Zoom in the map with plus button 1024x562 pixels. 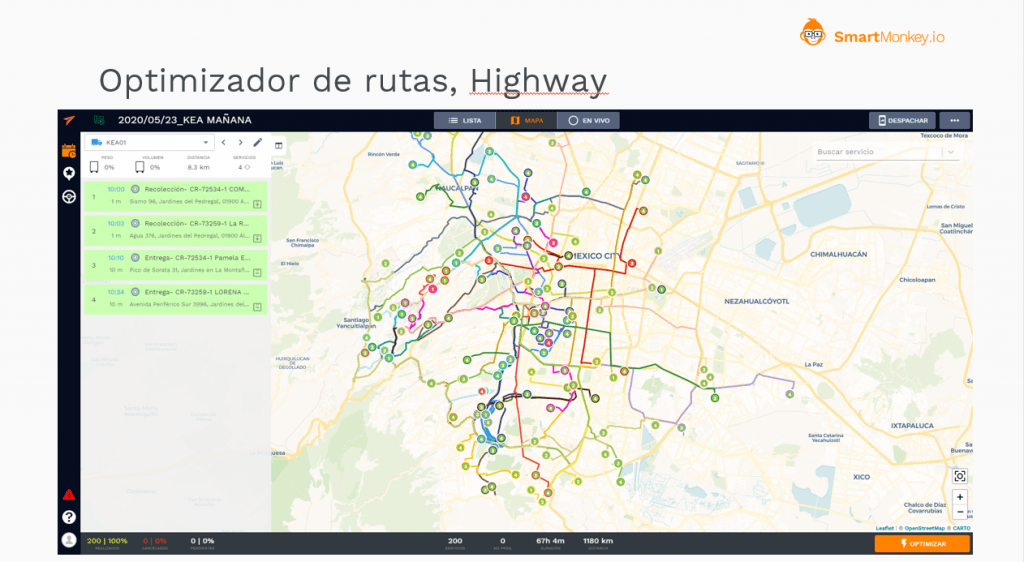click(x=959, y=497)
